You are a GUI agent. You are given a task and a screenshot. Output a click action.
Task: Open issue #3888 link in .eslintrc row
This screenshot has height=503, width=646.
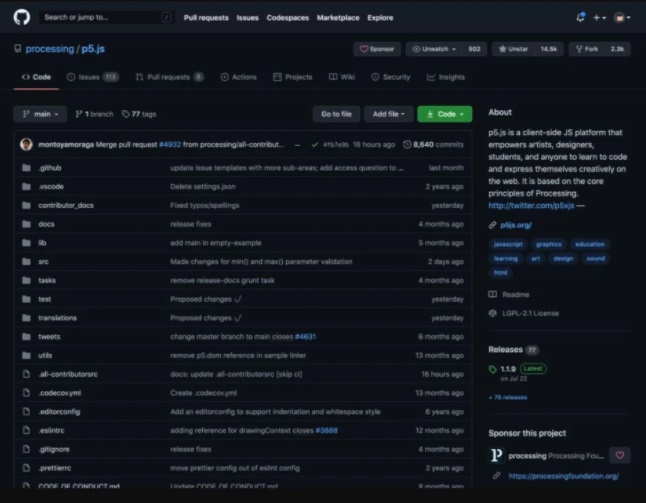(x=326, y=430)
